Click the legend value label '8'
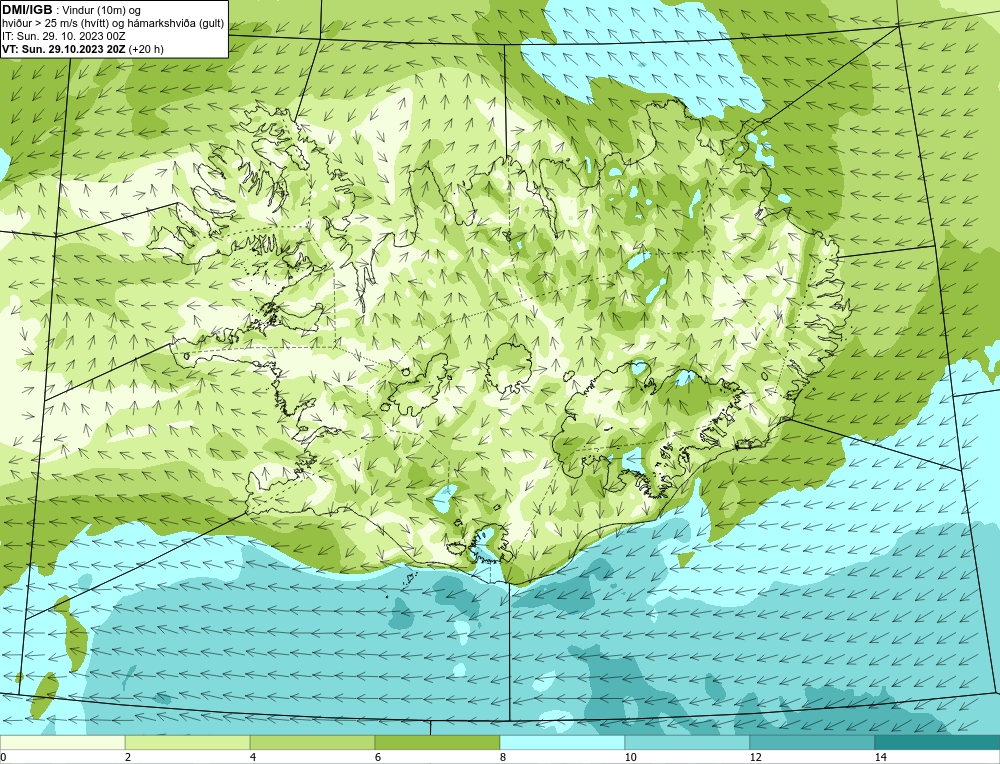1000x764 pixels. pyautogui.click(x=503, y=757)
